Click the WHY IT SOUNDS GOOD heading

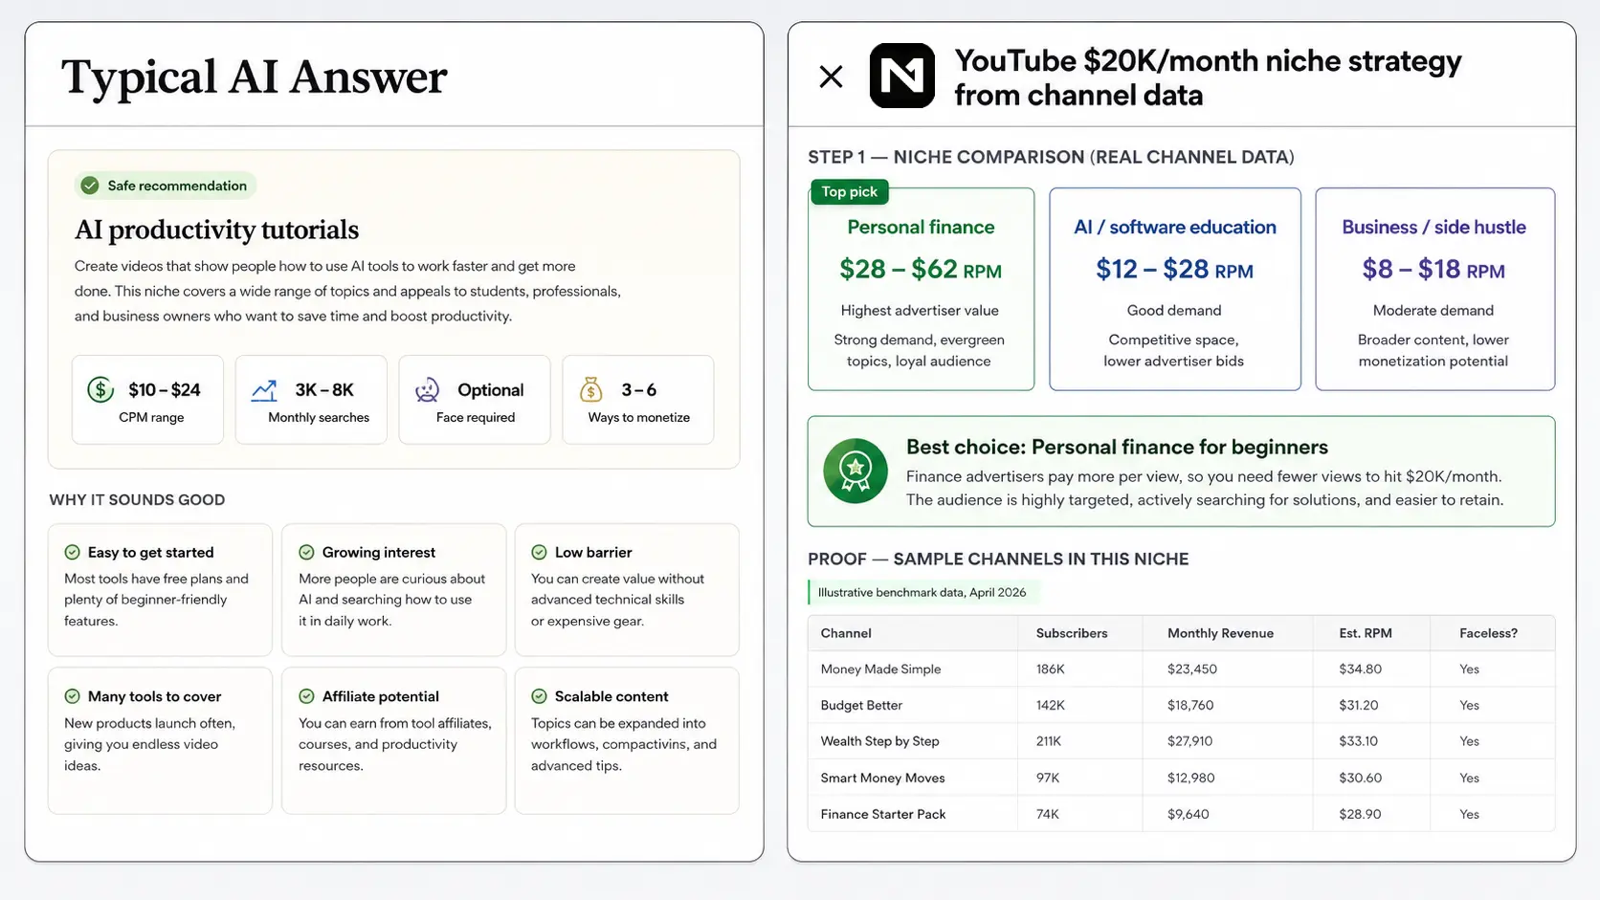point(137,500)
